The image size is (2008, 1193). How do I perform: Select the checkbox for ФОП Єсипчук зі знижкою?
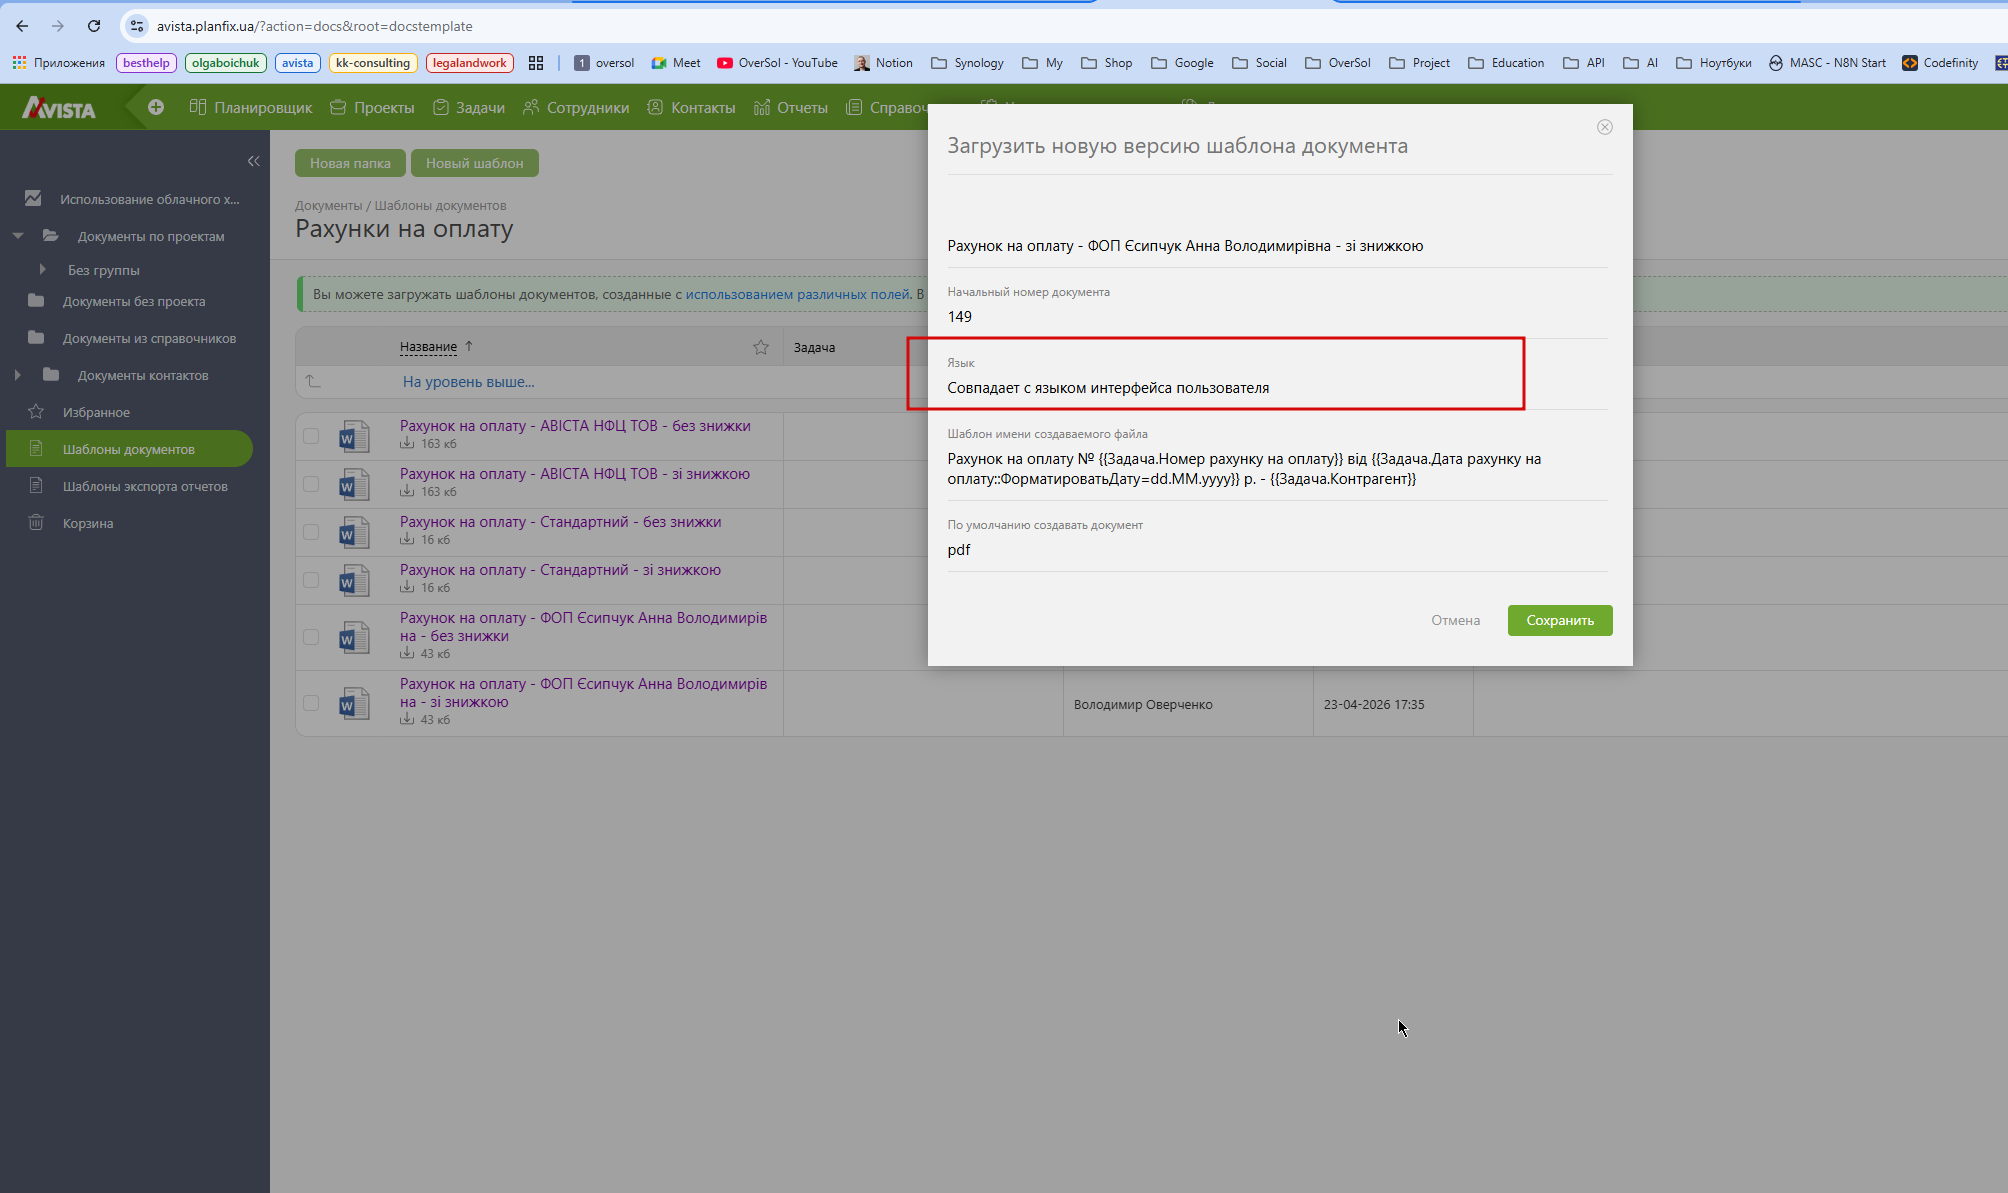pyautogui.click(x=311, y=703)
